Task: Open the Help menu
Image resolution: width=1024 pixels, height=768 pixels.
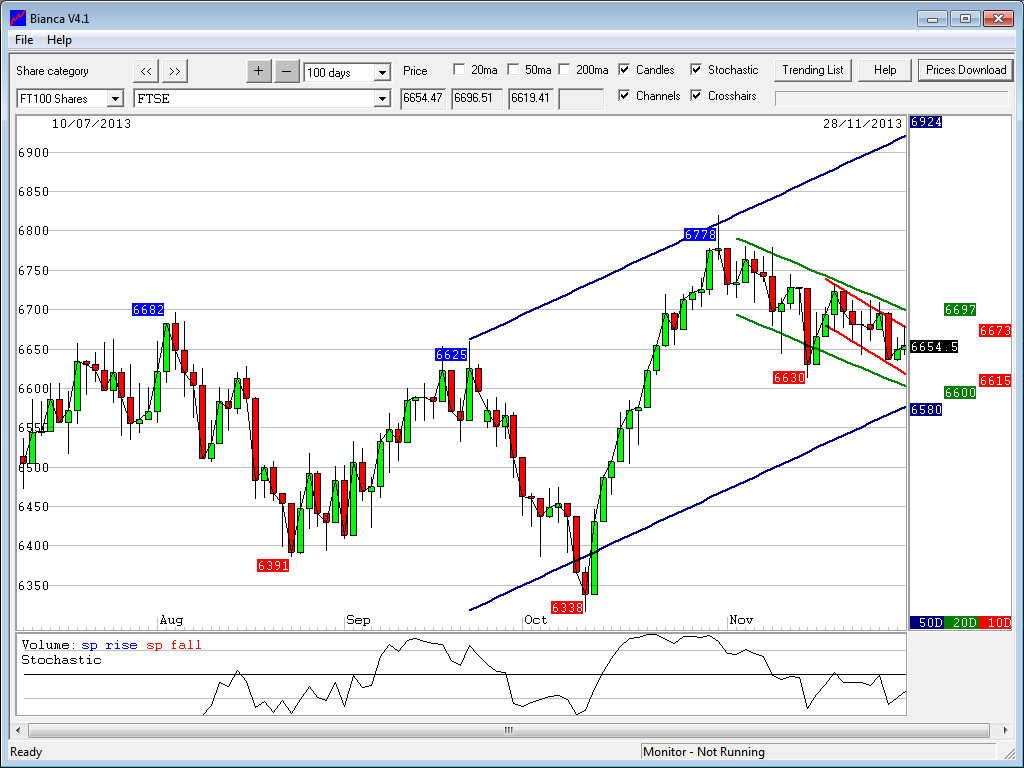Action: tap(60, 40)
